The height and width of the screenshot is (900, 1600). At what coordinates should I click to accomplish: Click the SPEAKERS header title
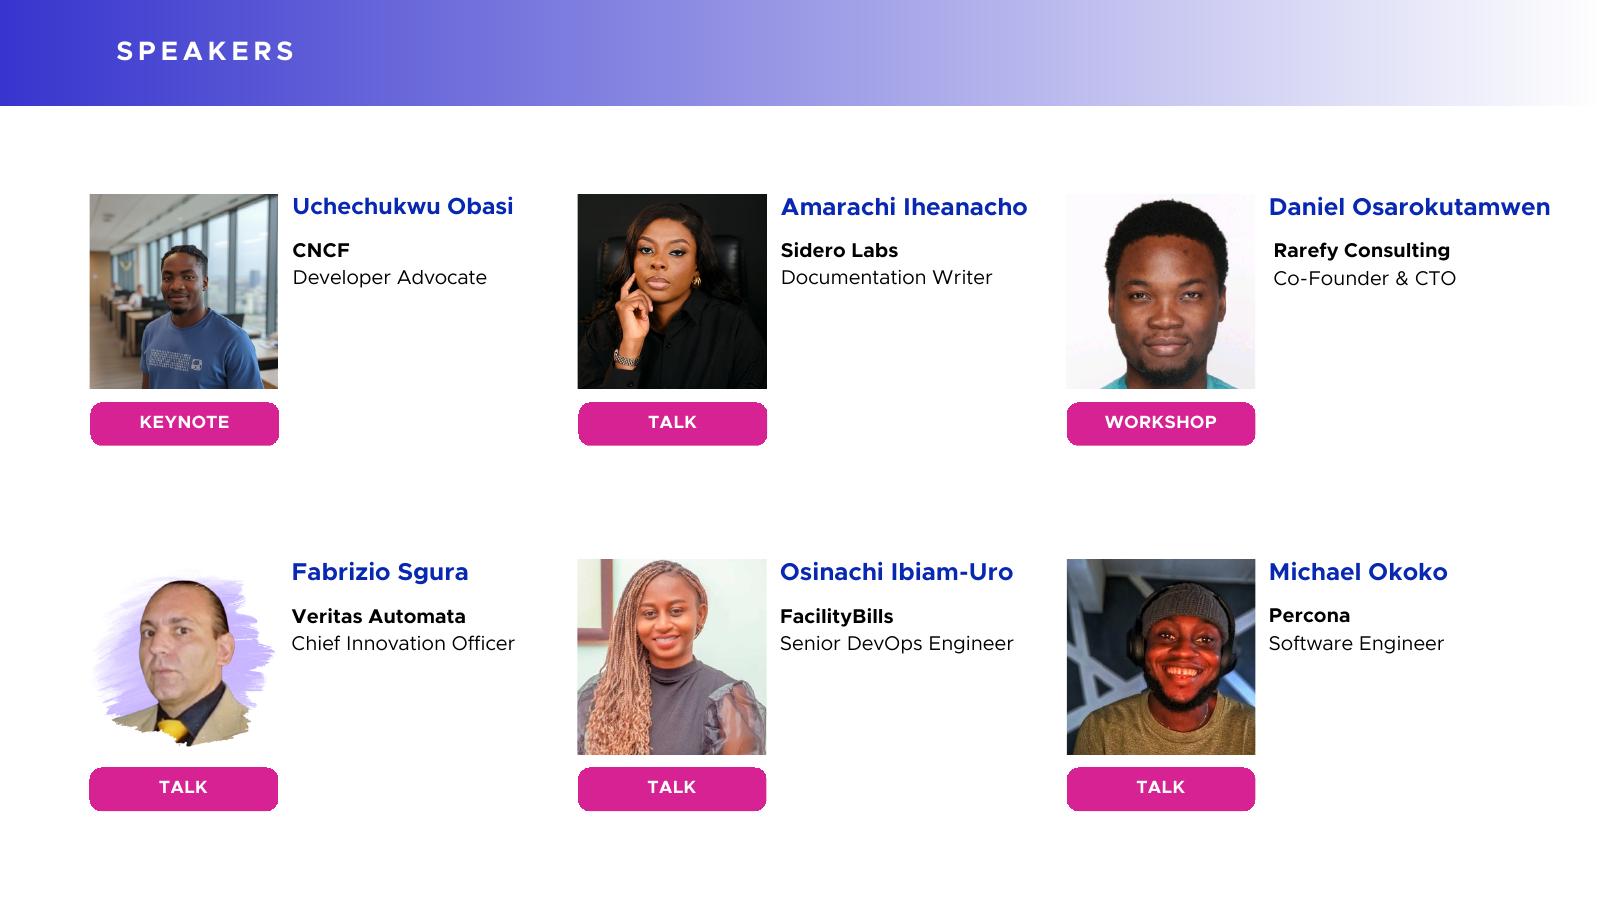pos(206,51)
